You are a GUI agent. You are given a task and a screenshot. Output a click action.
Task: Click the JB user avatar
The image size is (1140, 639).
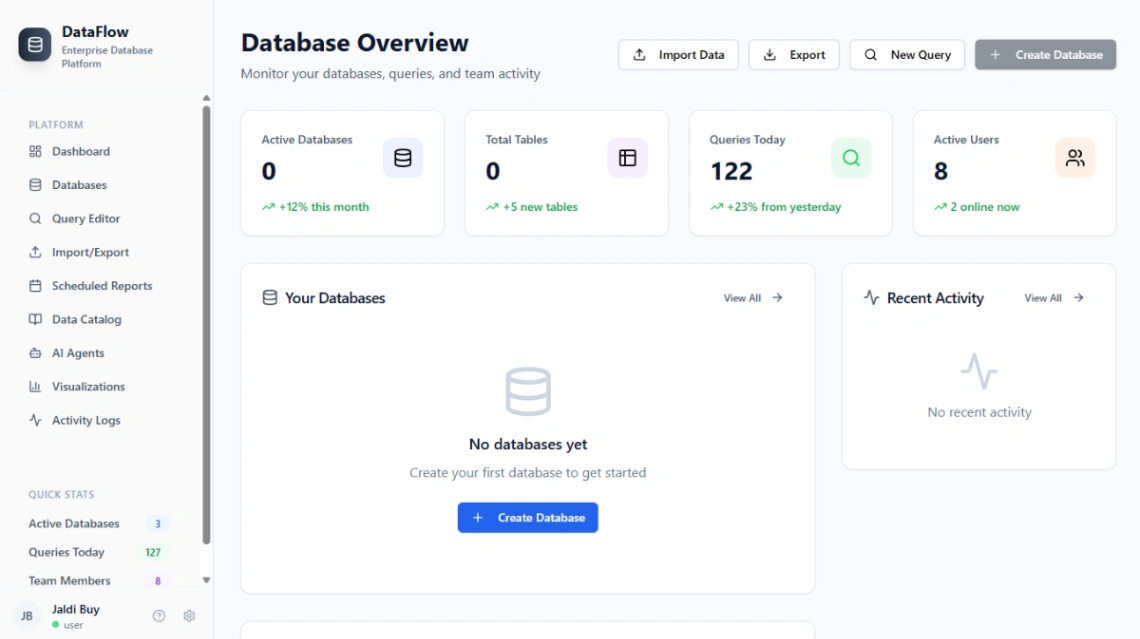coord(27,616)
